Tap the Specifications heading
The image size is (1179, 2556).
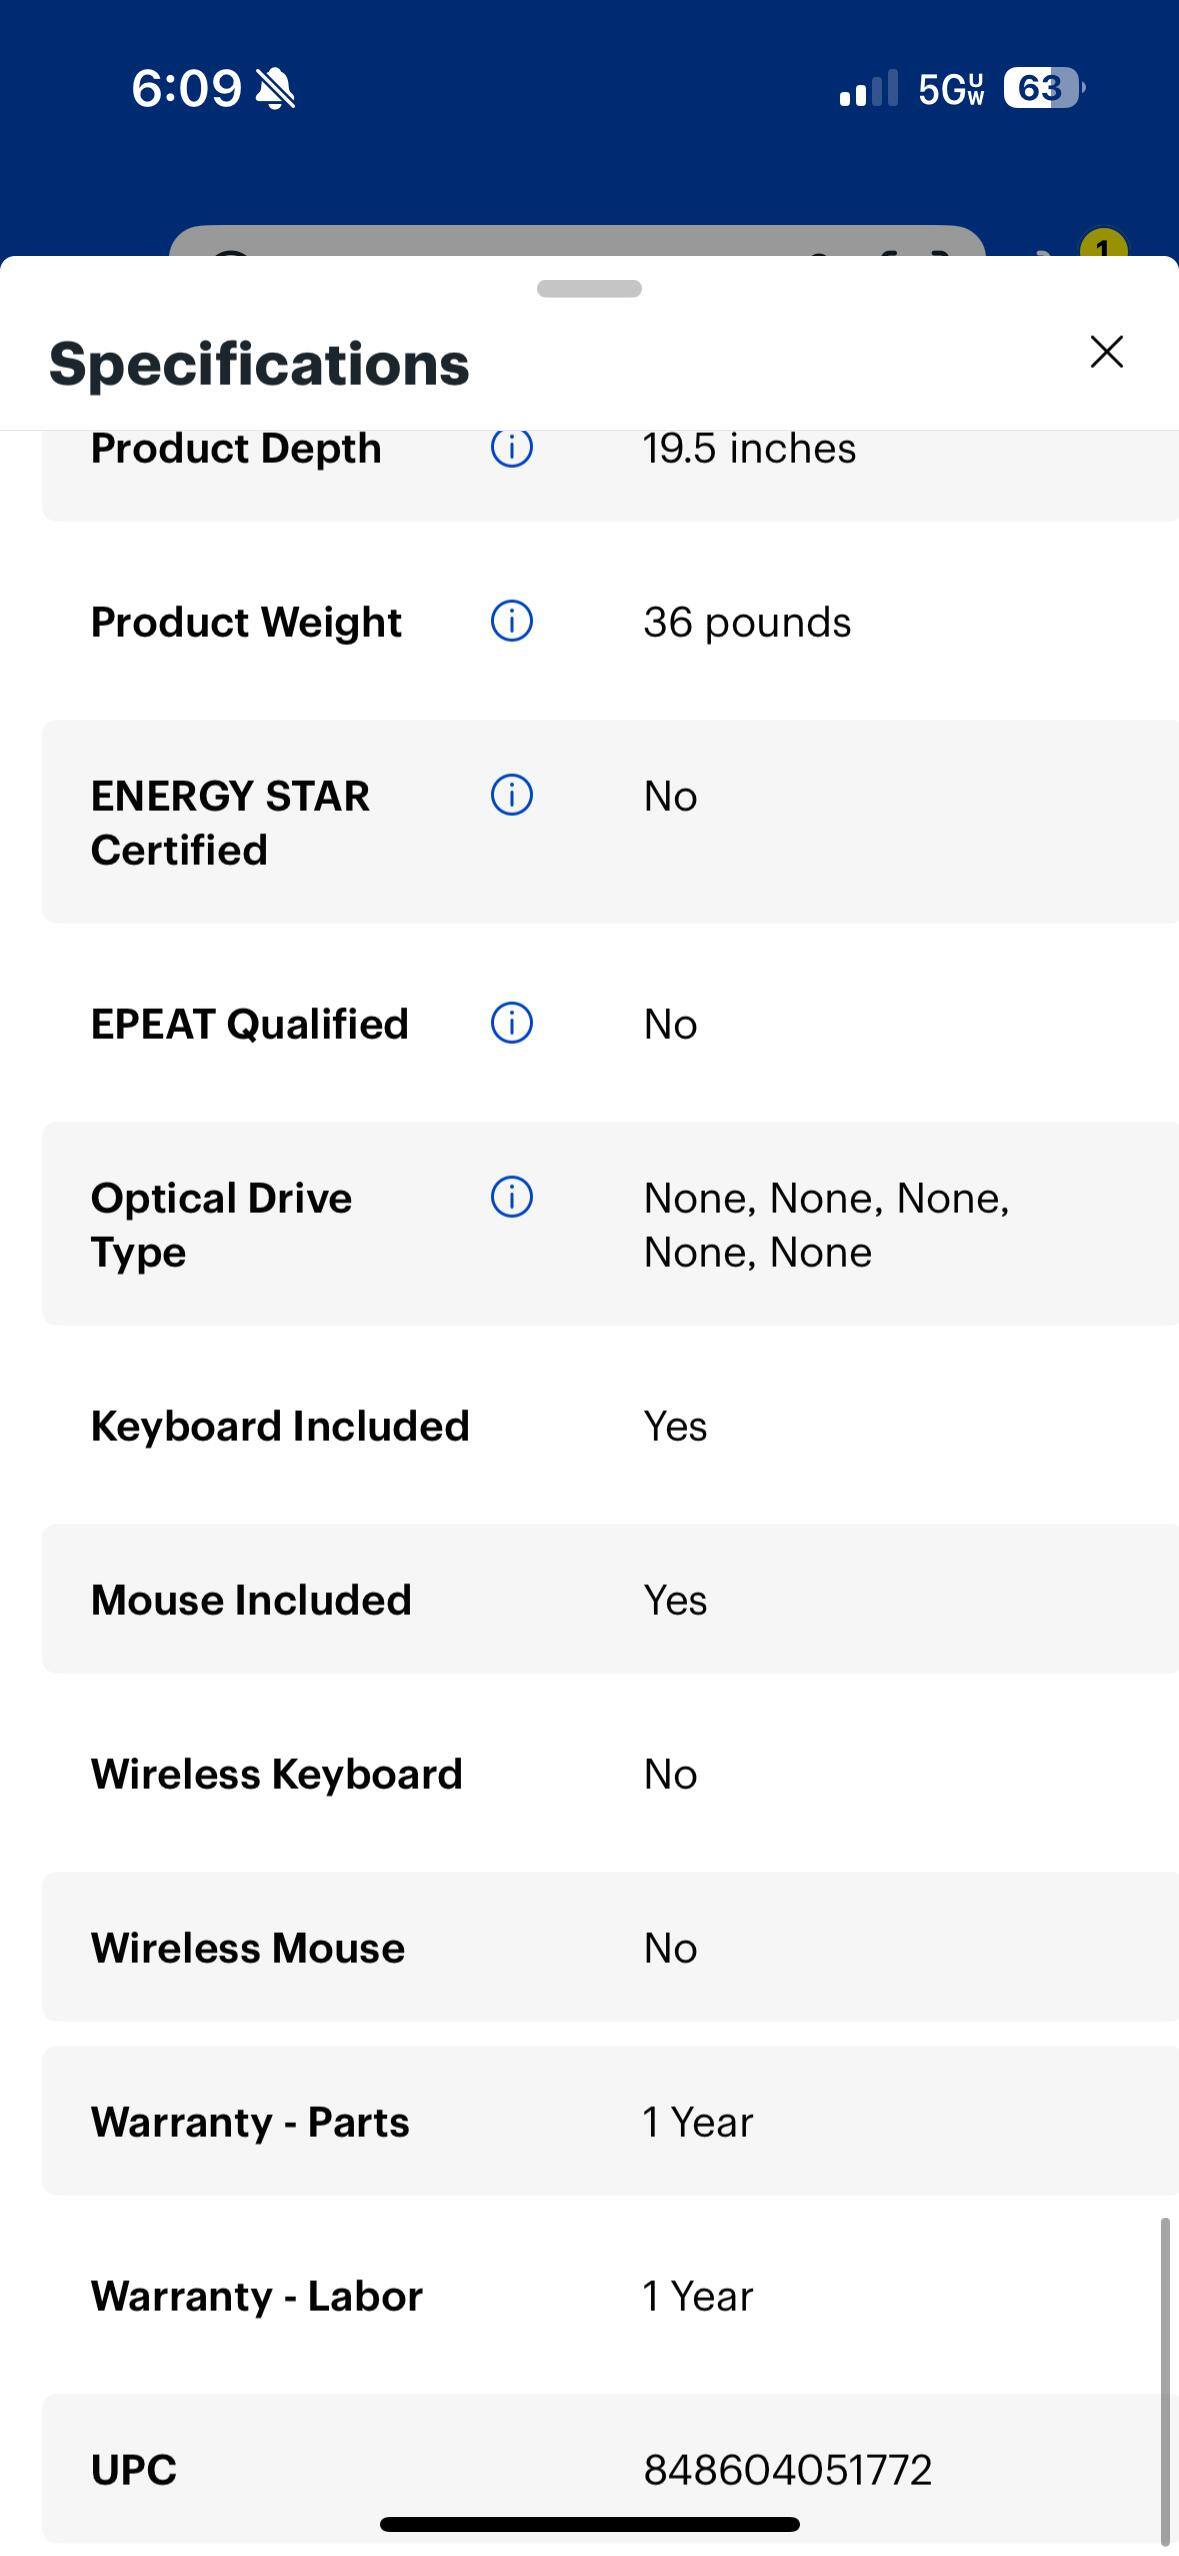(x=259, y=364)
